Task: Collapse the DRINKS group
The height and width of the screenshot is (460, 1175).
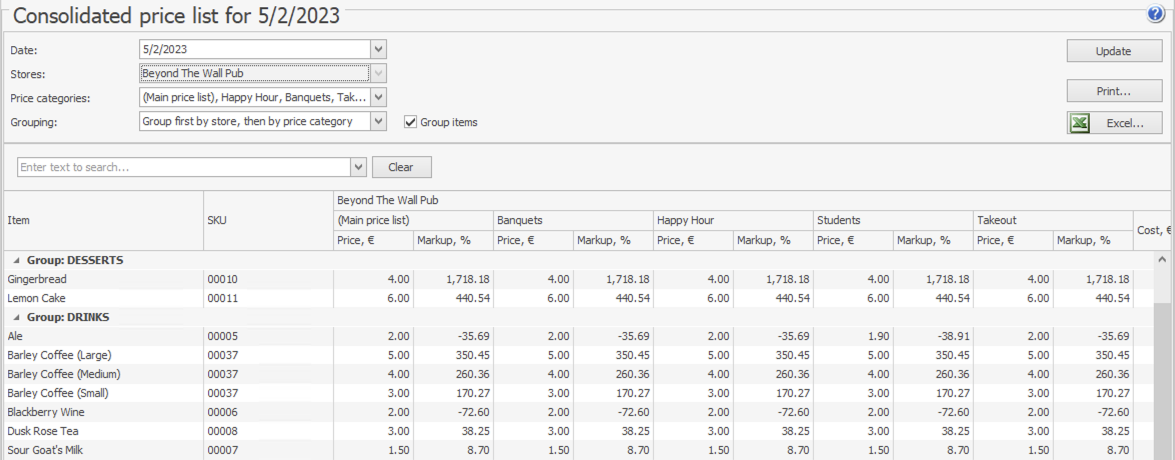Action: pos(15,317)
